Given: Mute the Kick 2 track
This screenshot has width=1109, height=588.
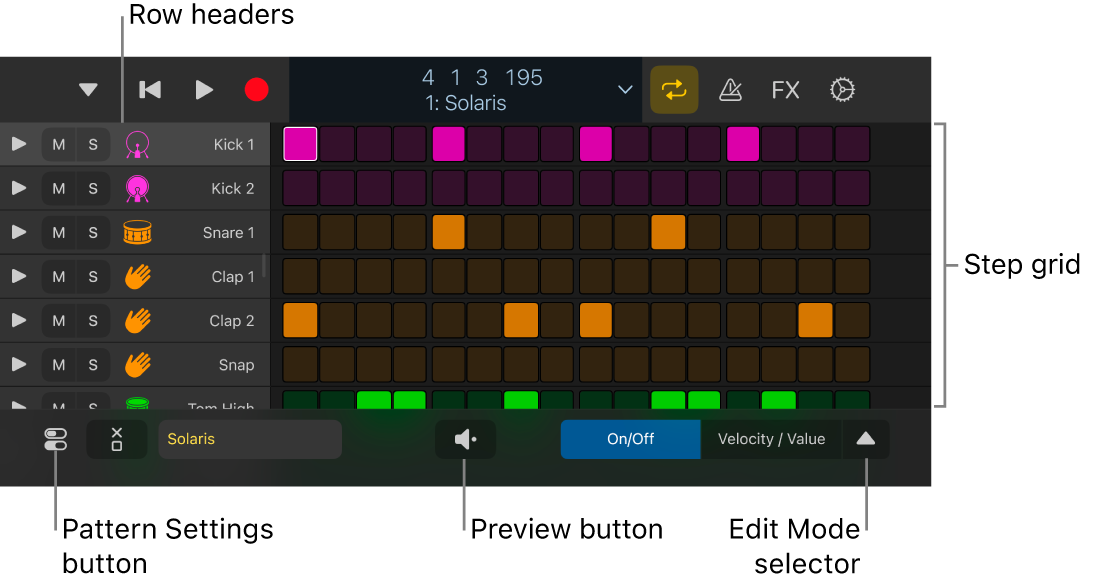Looking at the screenshot, I should point(58,188).
